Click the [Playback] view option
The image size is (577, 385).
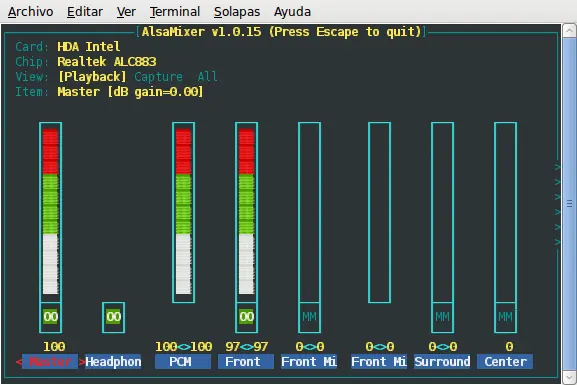point(92,77)
